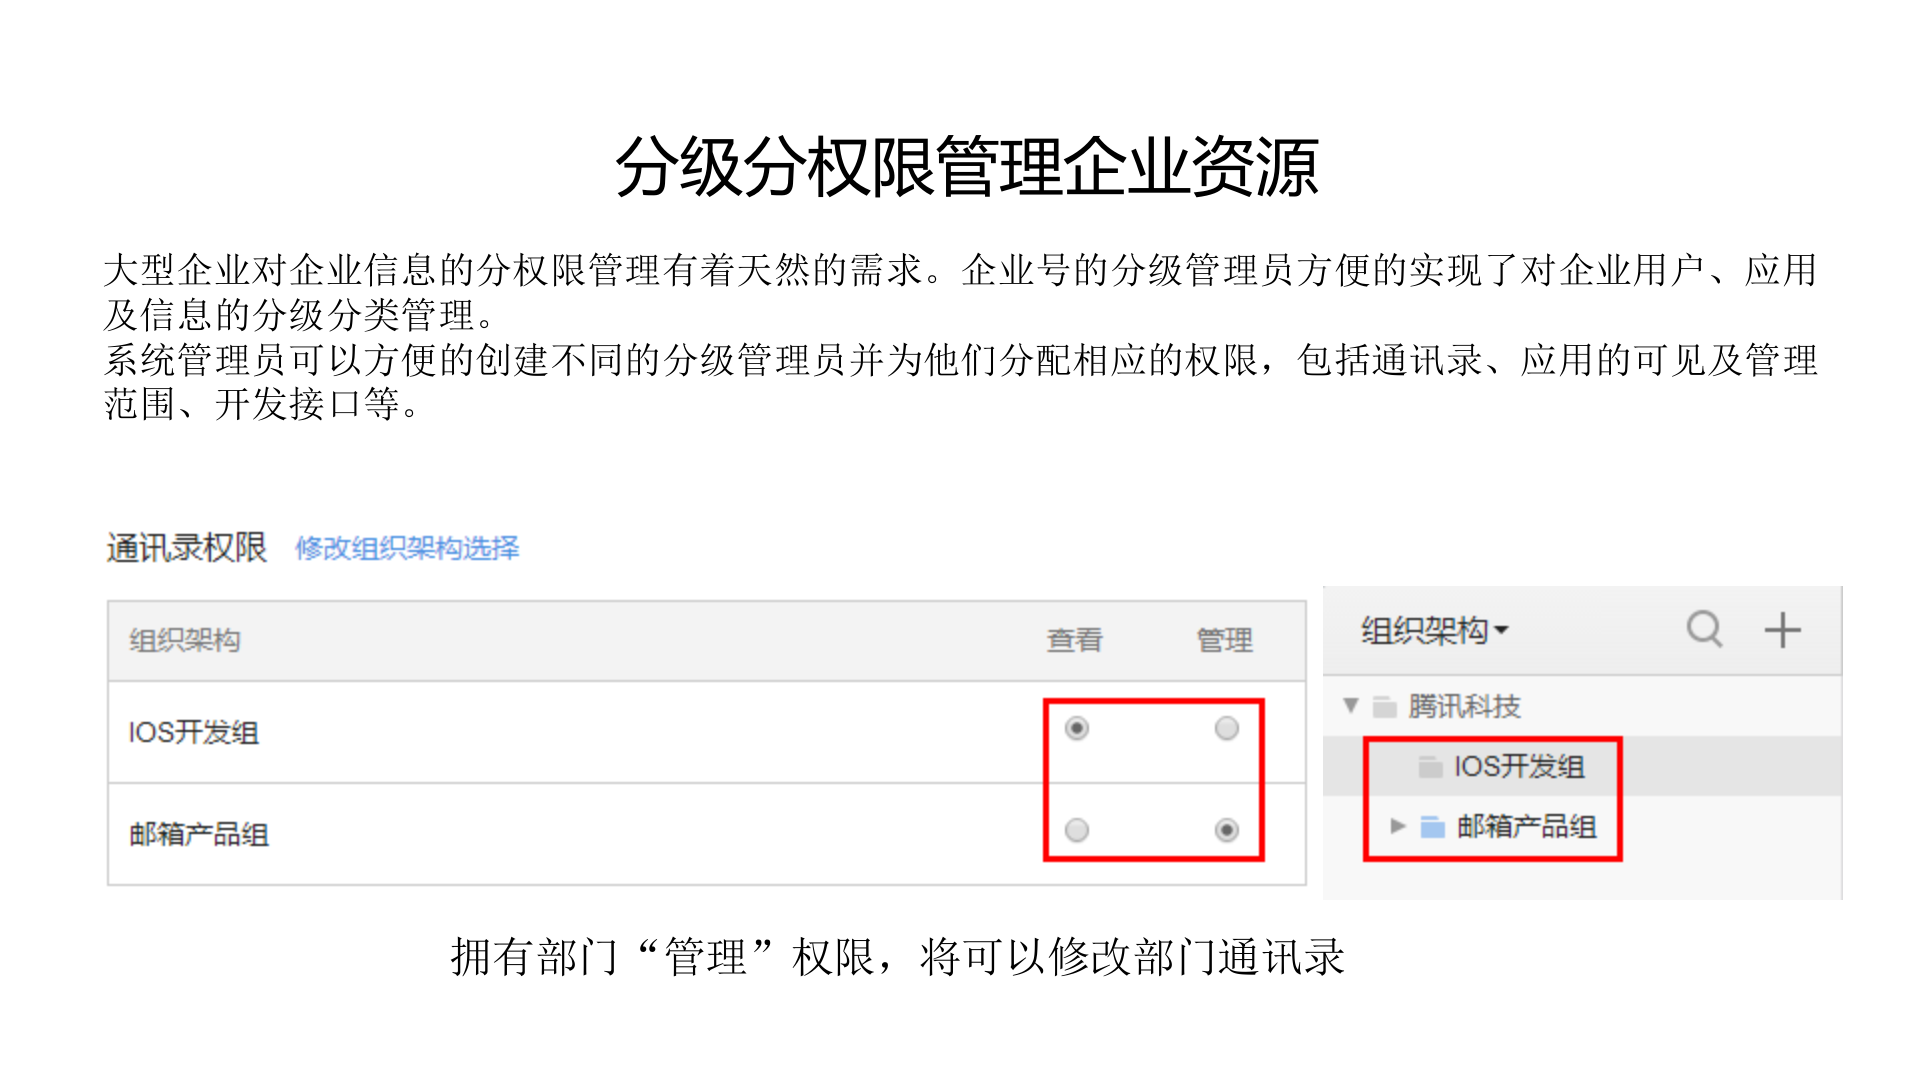
Task: Select the 管理 radio for 邮箱产品组
Action: click(1225, 830)
